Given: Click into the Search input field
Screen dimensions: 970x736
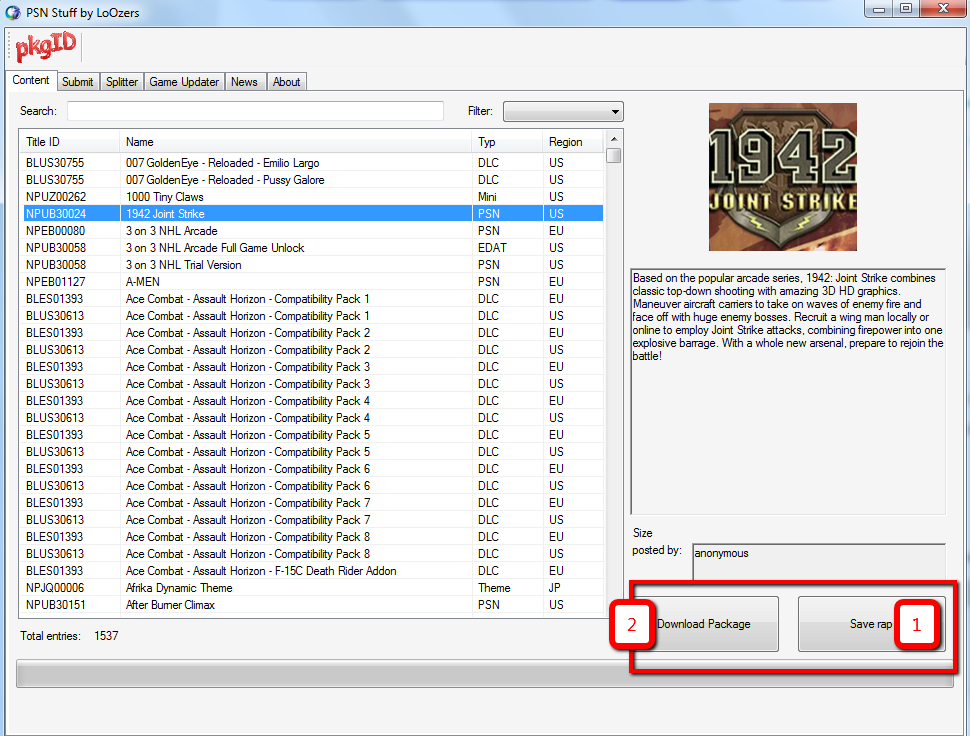Looking at the screenshot, I should click(255, 111).
